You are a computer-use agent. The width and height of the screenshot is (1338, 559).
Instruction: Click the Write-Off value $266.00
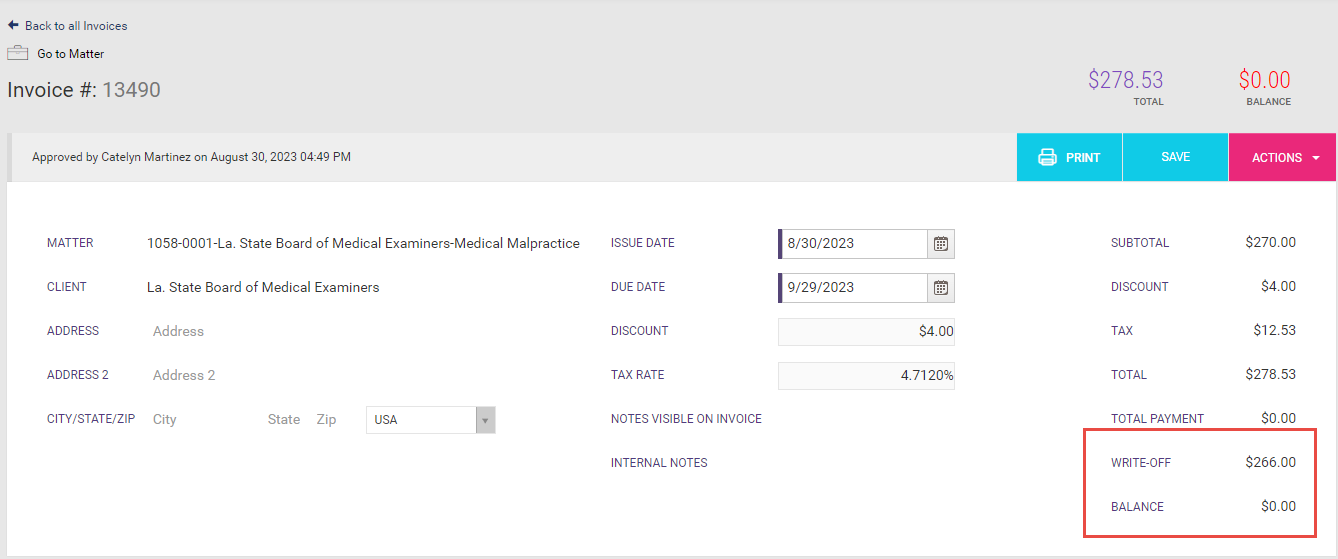point(1271,463)
